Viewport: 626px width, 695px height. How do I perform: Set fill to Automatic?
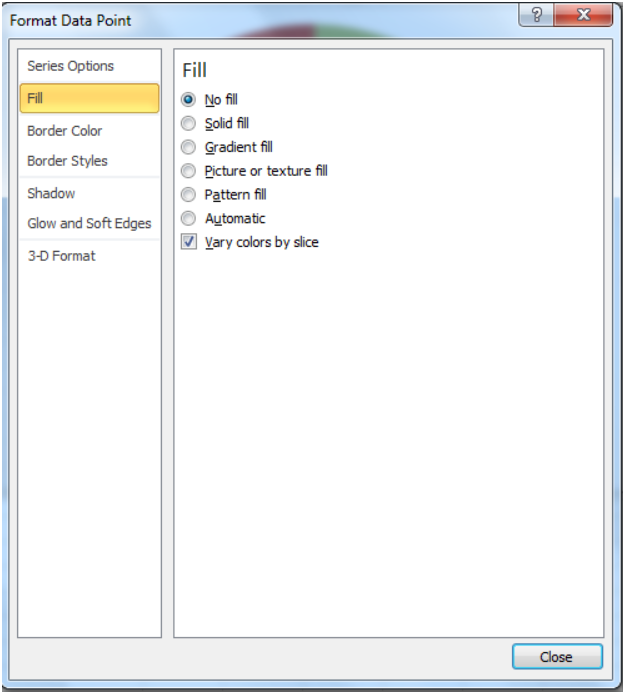point(188,219)
